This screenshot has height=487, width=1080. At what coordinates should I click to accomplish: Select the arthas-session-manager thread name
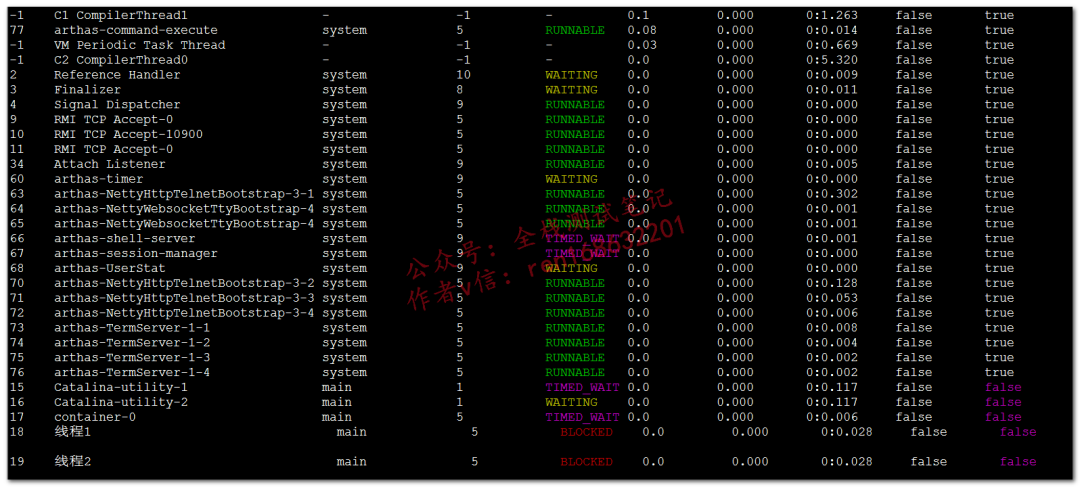tap(136, 253)
